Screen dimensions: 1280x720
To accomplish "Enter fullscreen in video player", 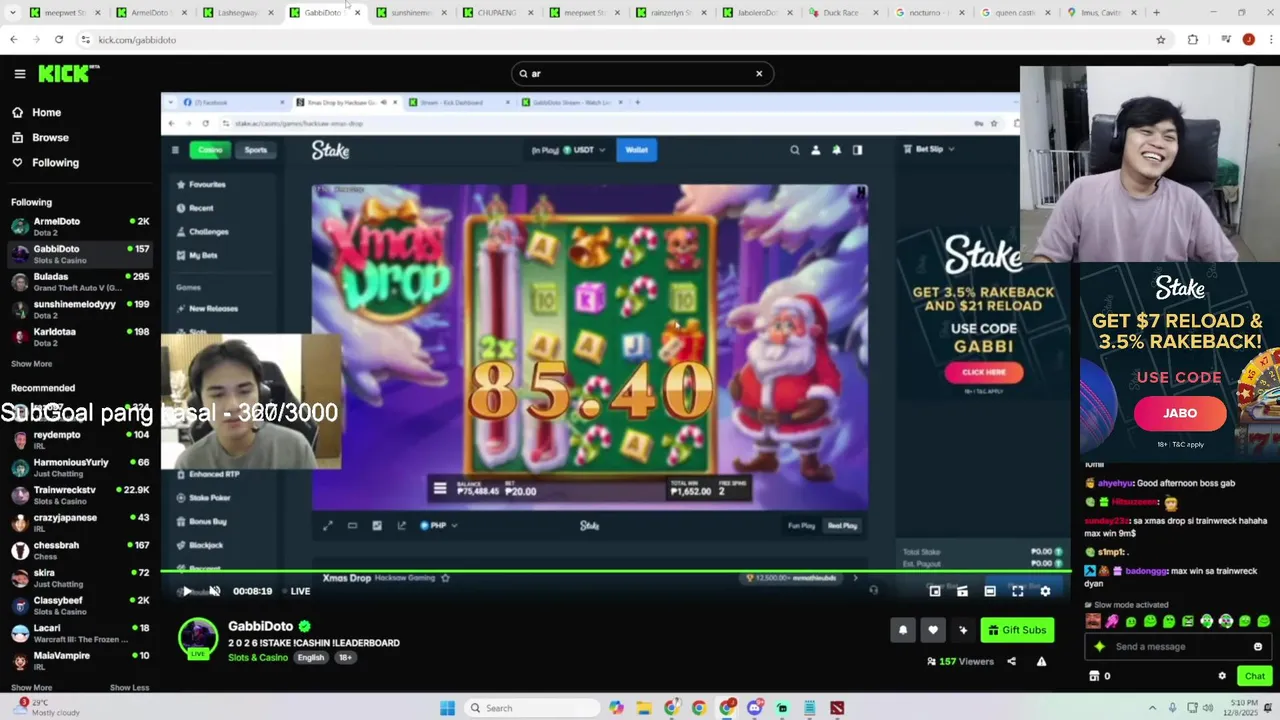I will (x=1017, y=591).
